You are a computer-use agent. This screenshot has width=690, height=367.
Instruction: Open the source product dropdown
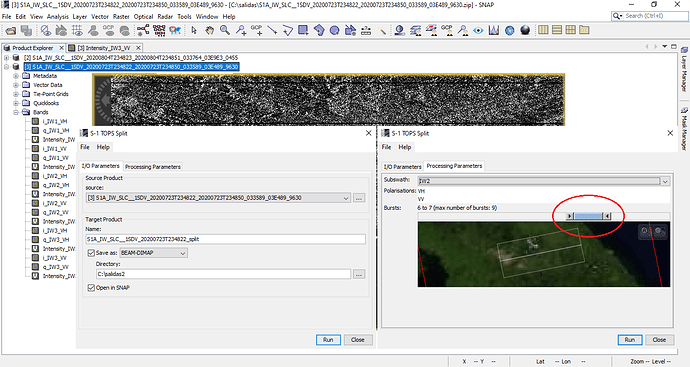346,198
